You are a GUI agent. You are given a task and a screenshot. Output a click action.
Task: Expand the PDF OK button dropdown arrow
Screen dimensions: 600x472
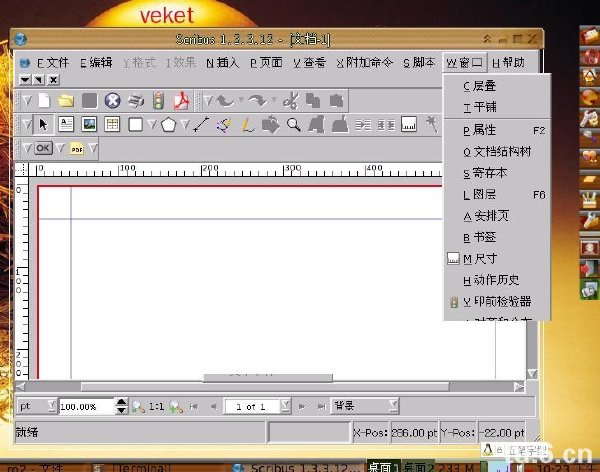pos(60,148)
